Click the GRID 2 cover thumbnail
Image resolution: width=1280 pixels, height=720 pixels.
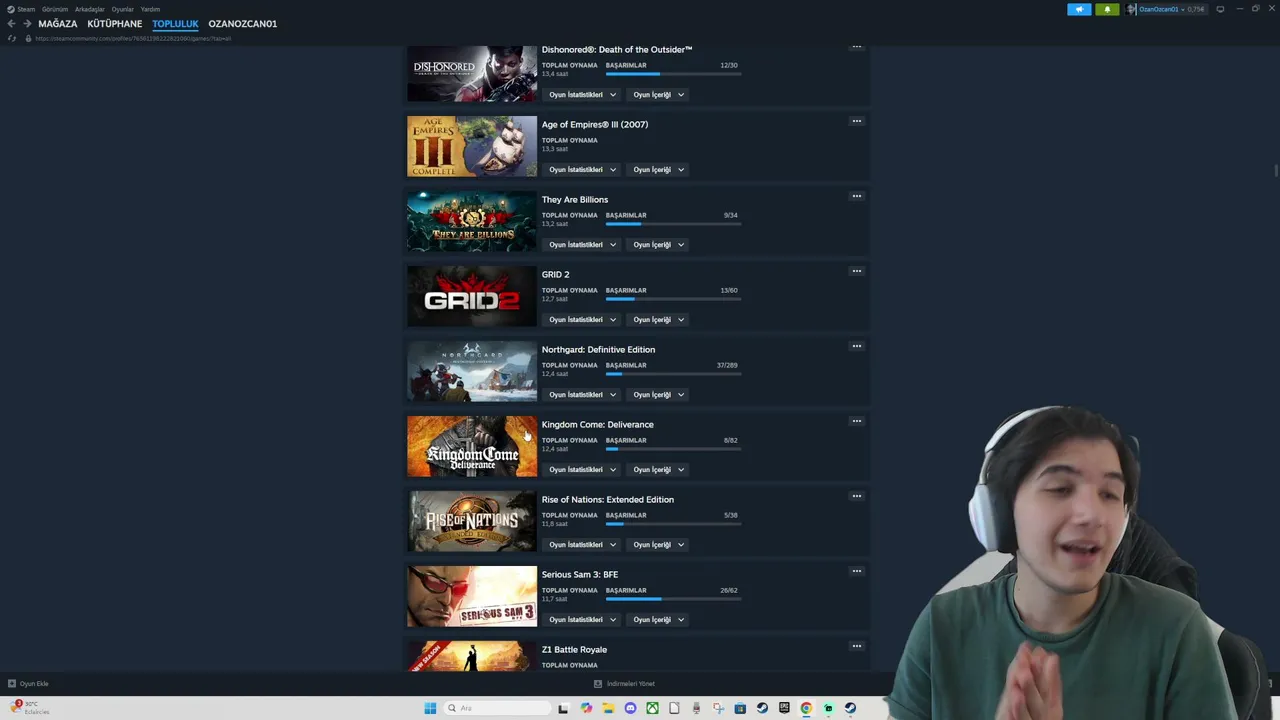[x=472, y=296]
